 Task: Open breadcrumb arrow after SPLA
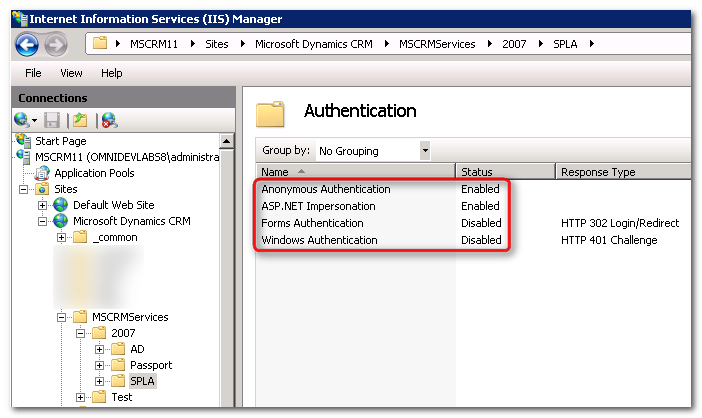pyautogui.click(x=592, y=44)
